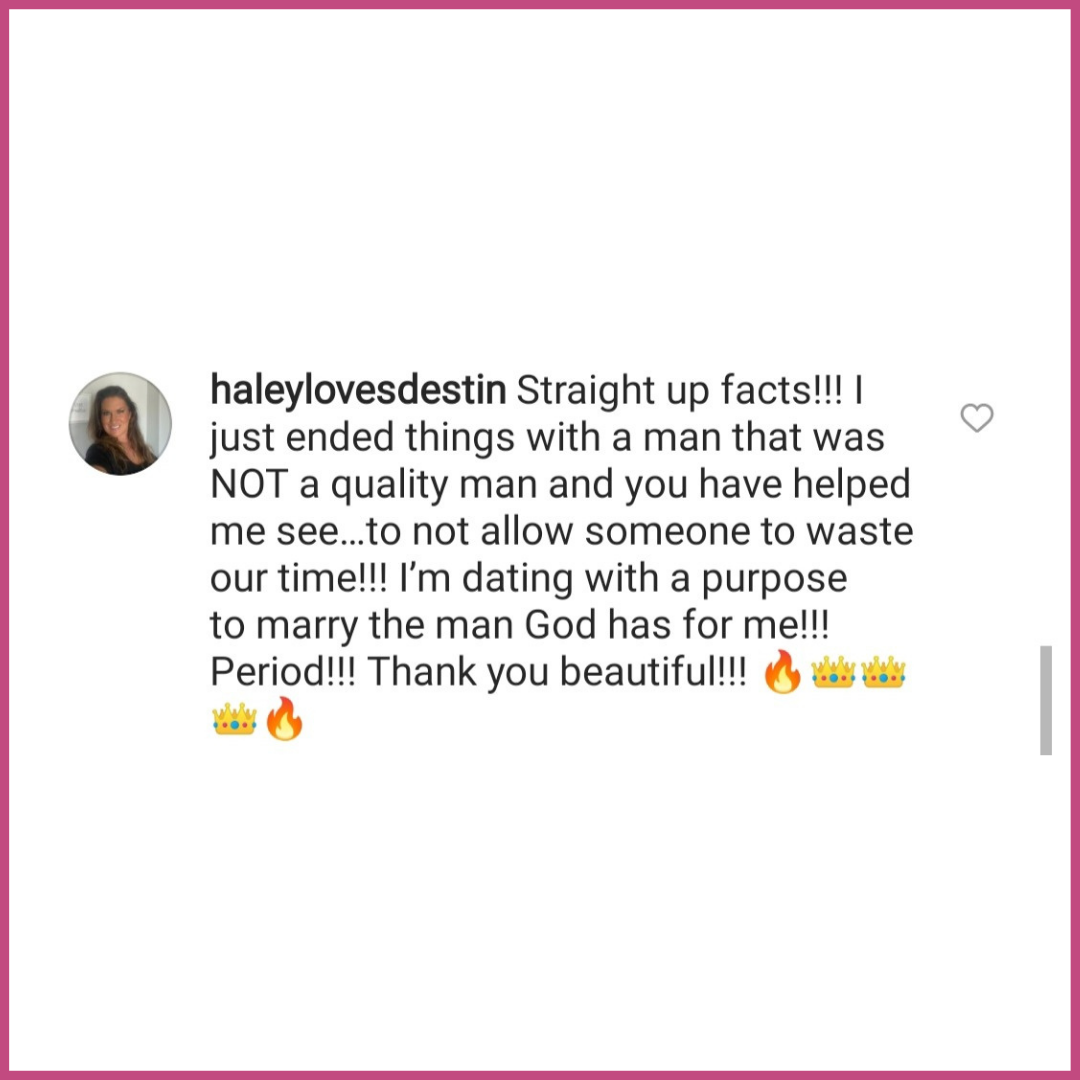Click the words 'Straight up facts!!!'
1080x1080 pixels.
click(x=679, y=391)
